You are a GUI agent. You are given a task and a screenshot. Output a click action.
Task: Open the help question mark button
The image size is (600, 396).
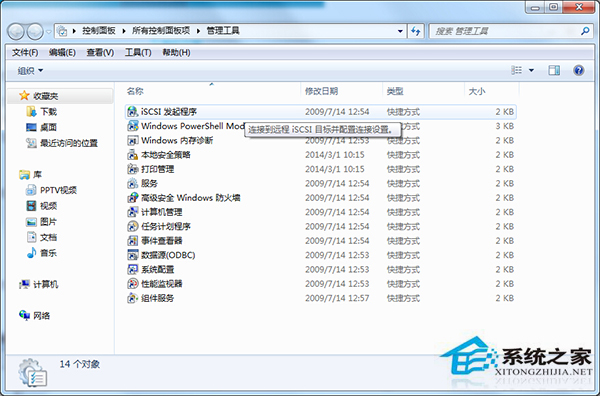(579, 70)
